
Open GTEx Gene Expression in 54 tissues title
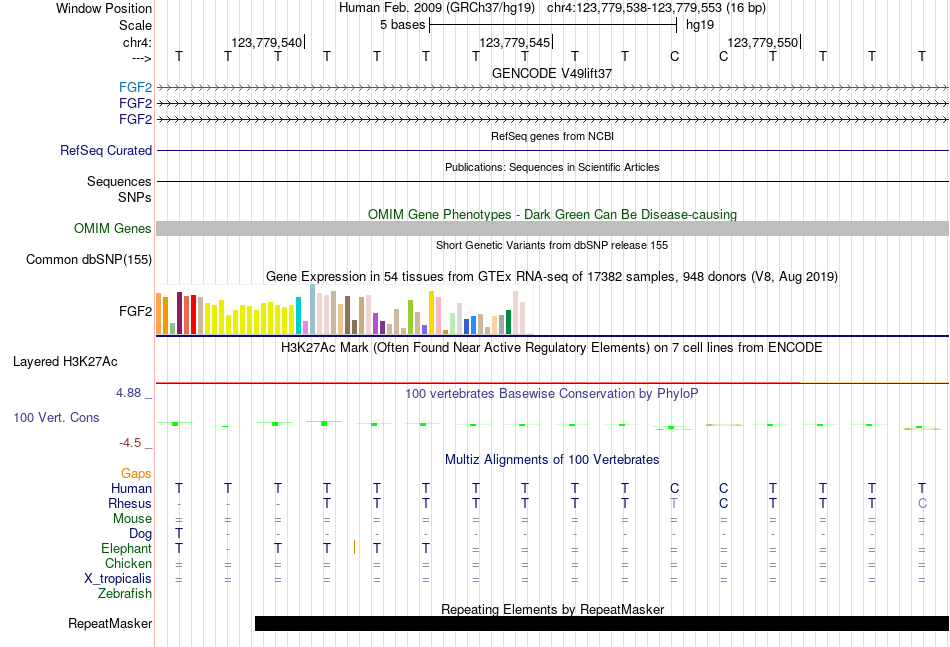(552, 277)
